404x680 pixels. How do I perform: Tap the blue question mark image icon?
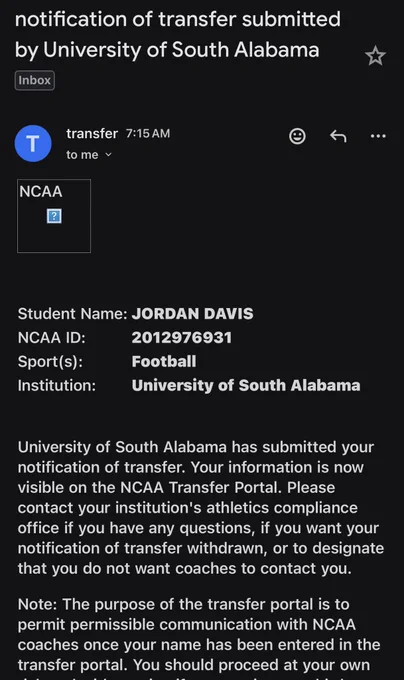click(54, 216)
